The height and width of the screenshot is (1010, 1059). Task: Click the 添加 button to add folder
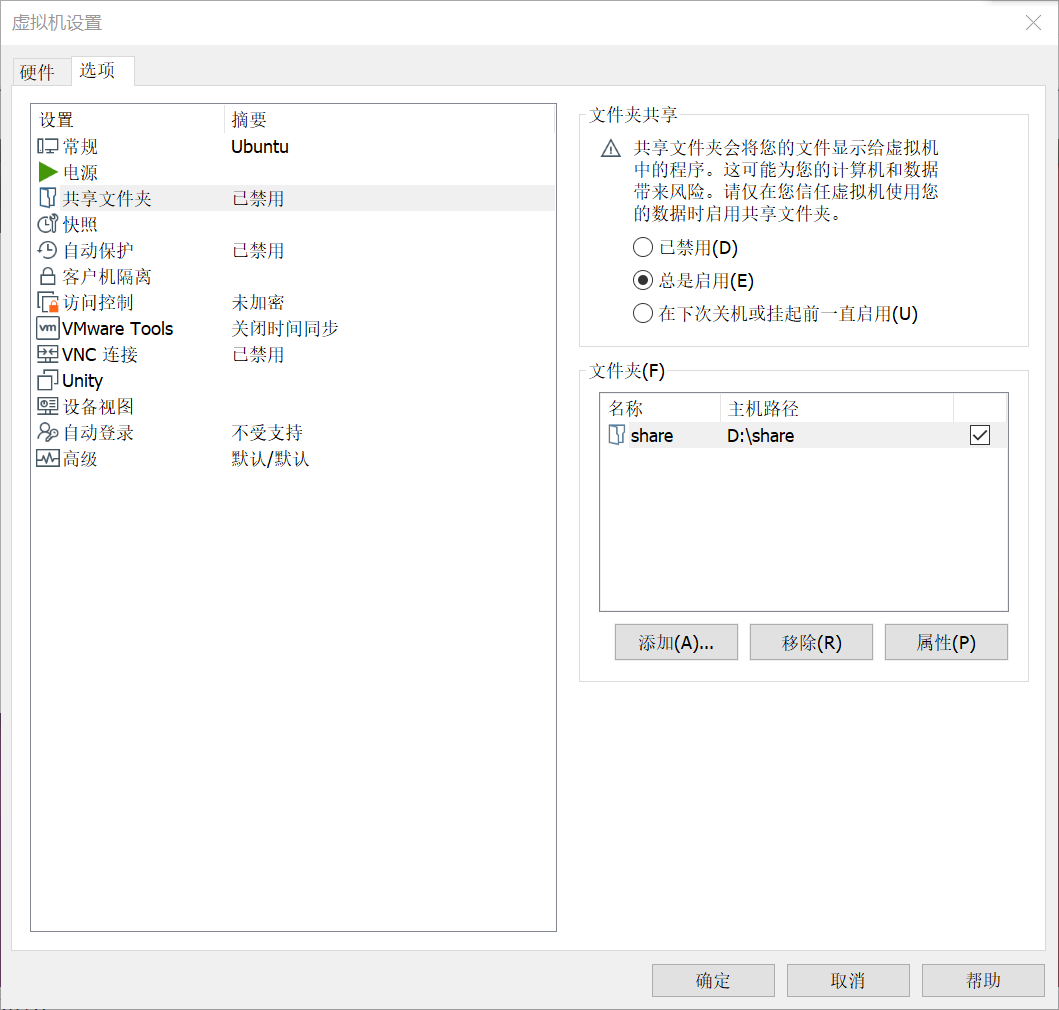coord(676,641)
